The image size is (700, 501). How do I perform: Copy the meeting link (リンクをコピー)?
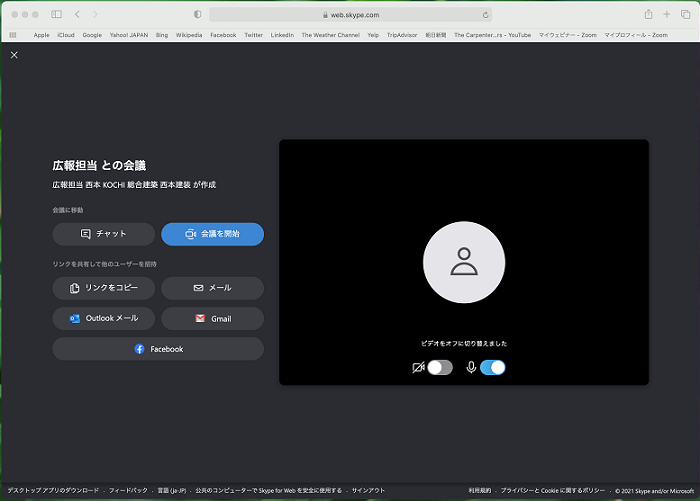pos(104,288)
